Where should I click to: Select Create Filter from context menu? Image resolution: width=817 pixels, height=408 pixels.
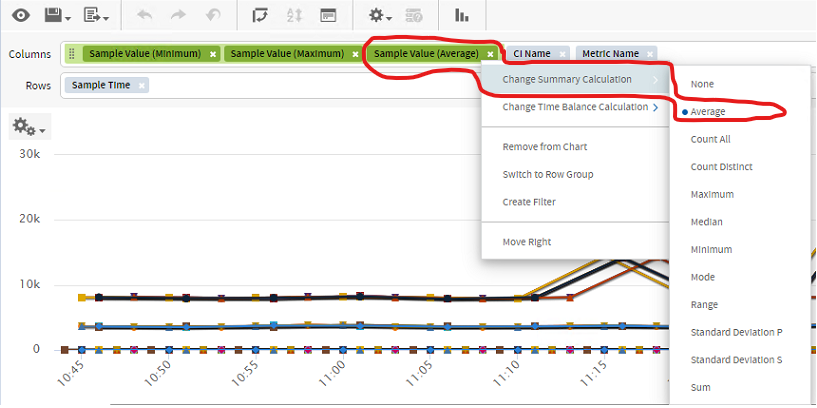point(529,202)
